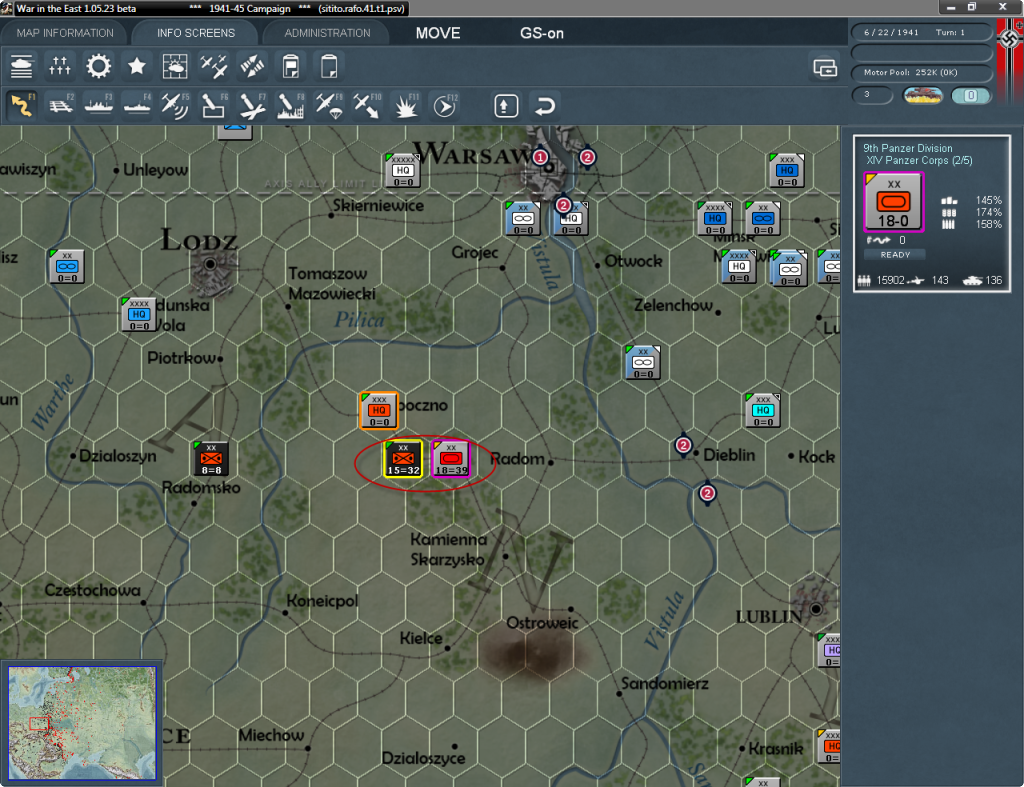Select the F2 rail mode icon
This screenshot has width=1024, height=787.
61,105
